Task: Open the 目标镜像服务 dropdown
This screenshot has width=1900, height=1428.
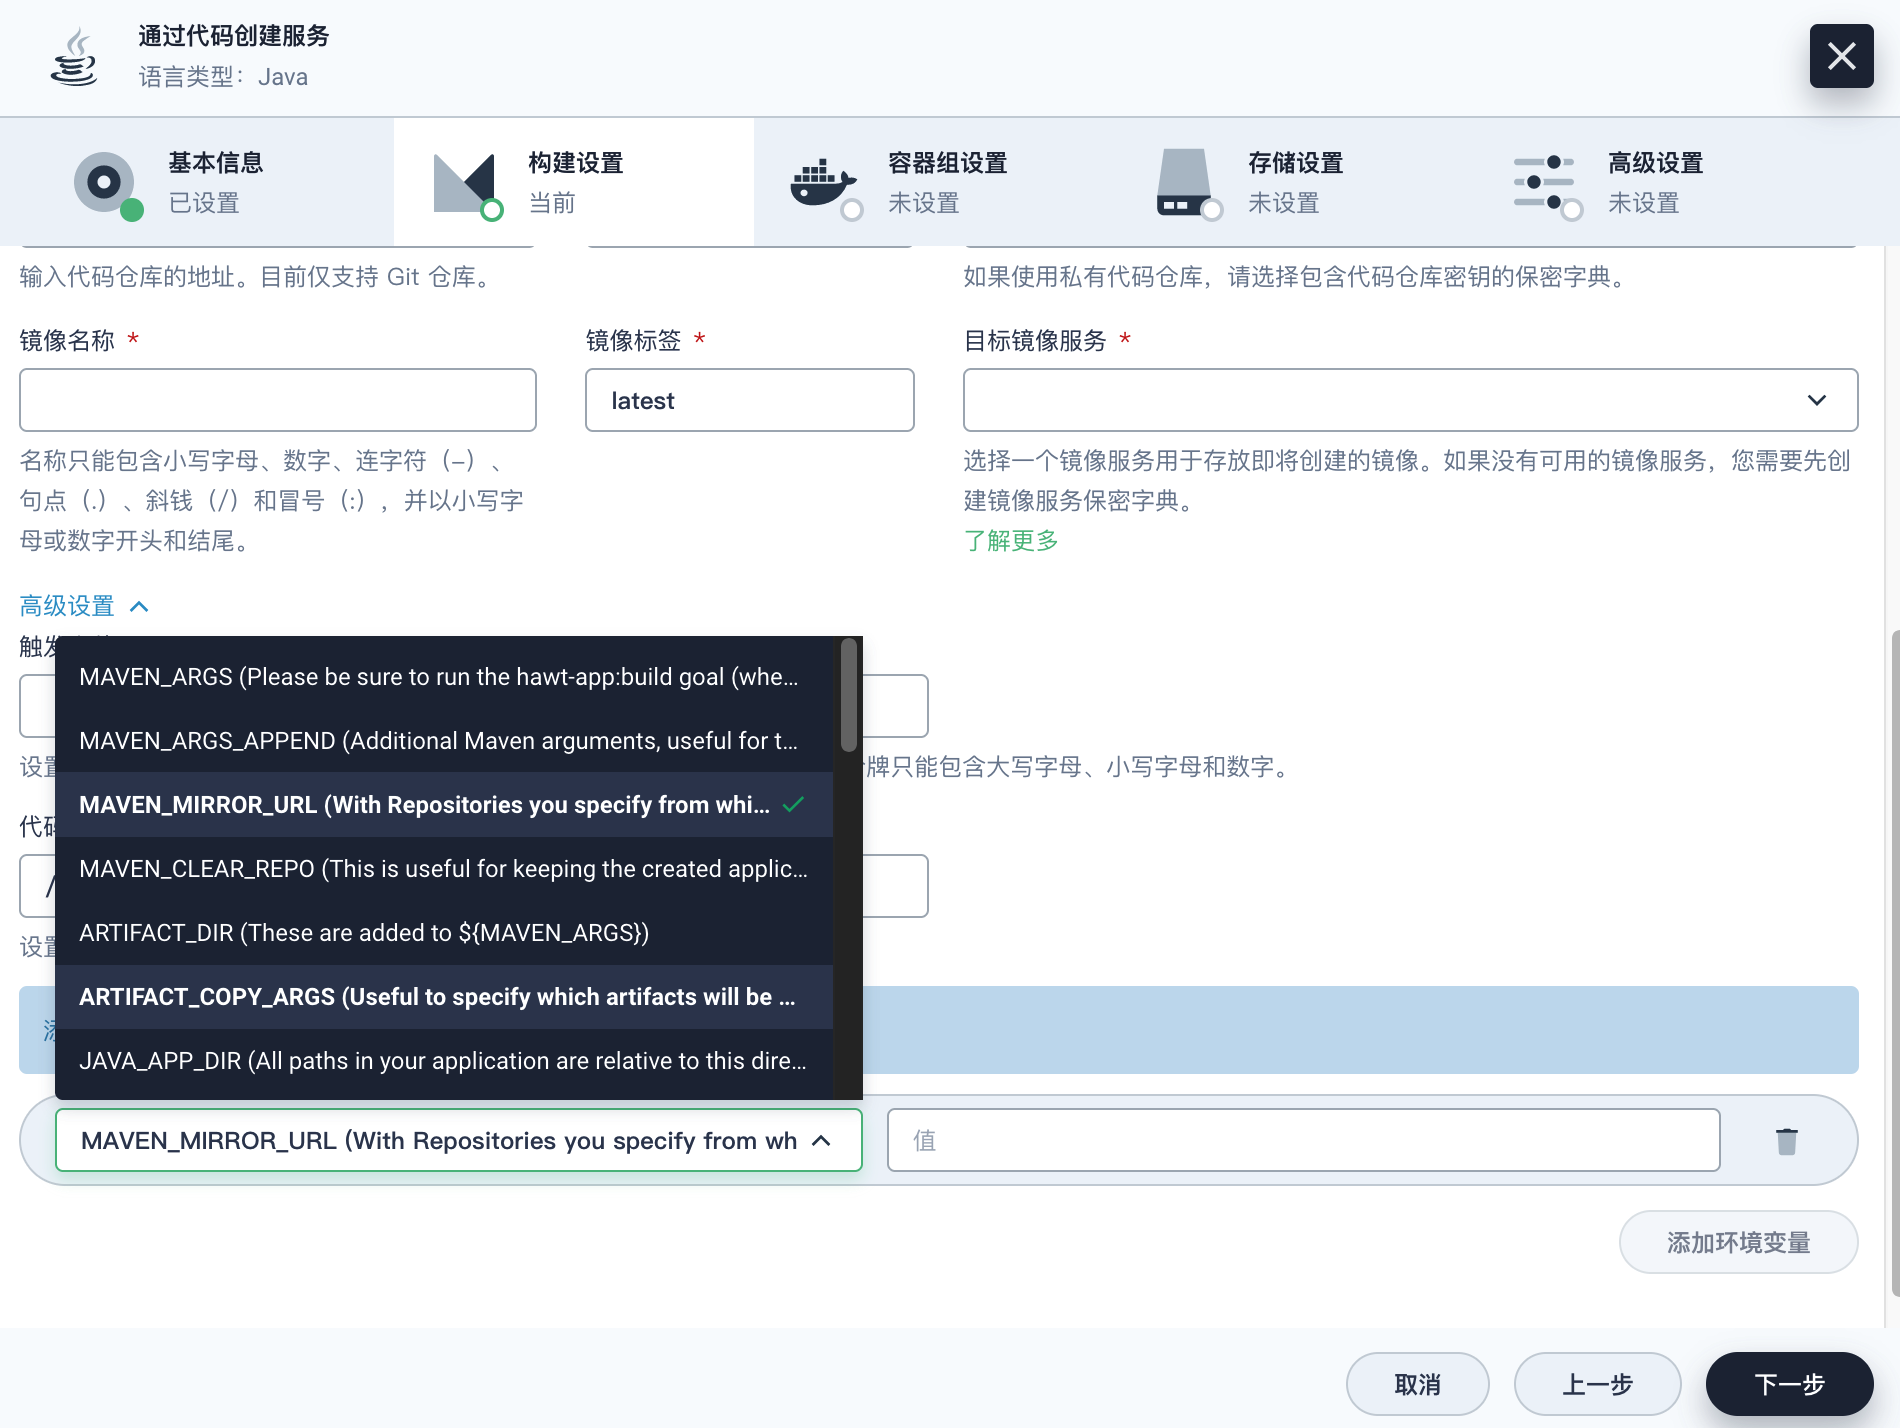Action: [1410, 400]
